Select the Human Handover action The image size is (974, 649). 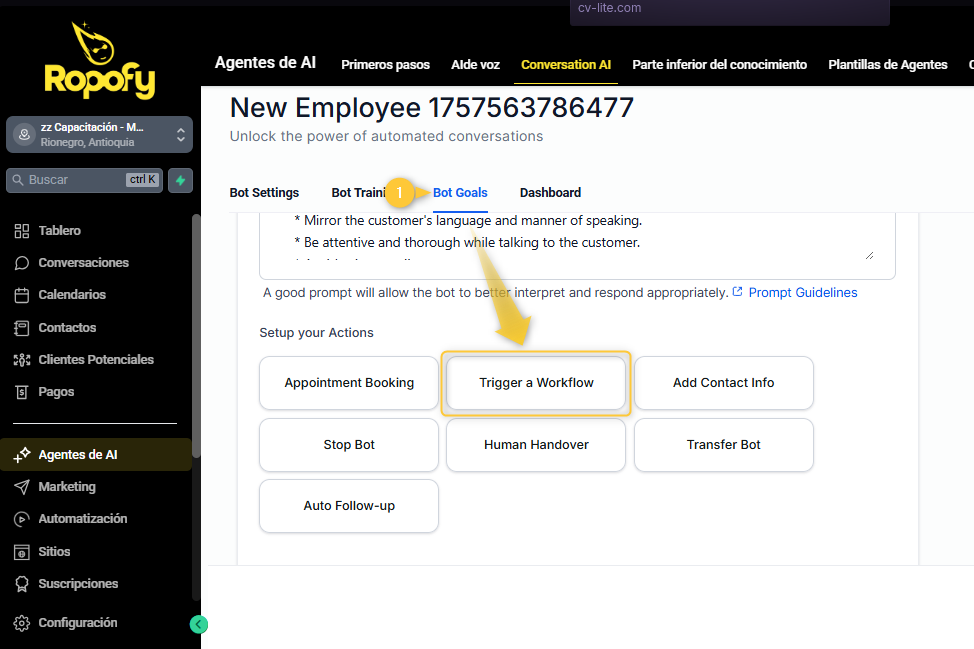(536, 445)
